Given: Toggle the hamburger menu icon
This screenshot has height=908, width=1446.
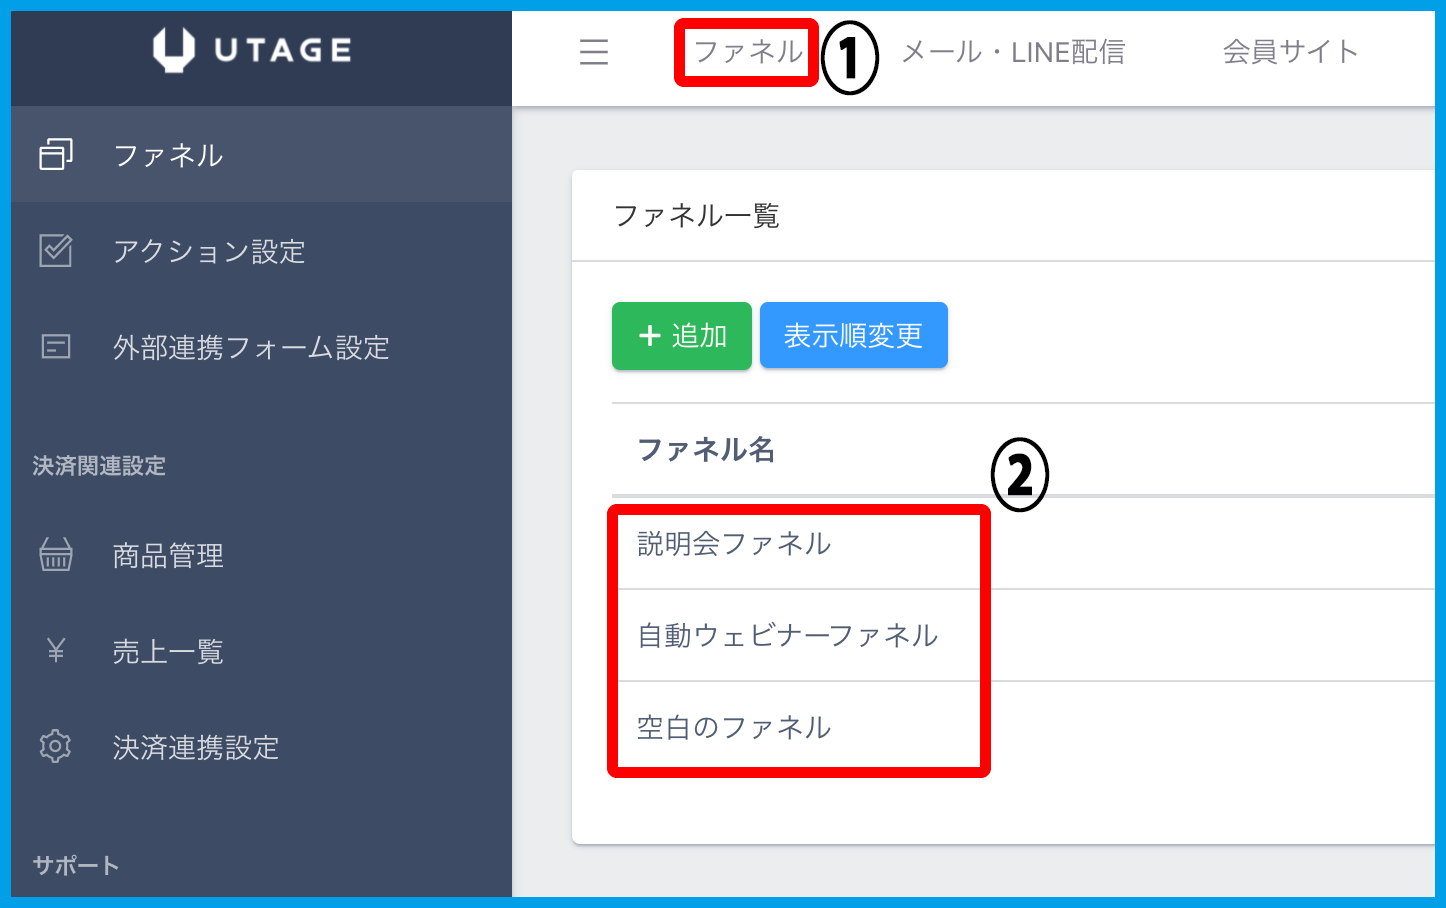Looking at the screenshot, I should point(594,52).
